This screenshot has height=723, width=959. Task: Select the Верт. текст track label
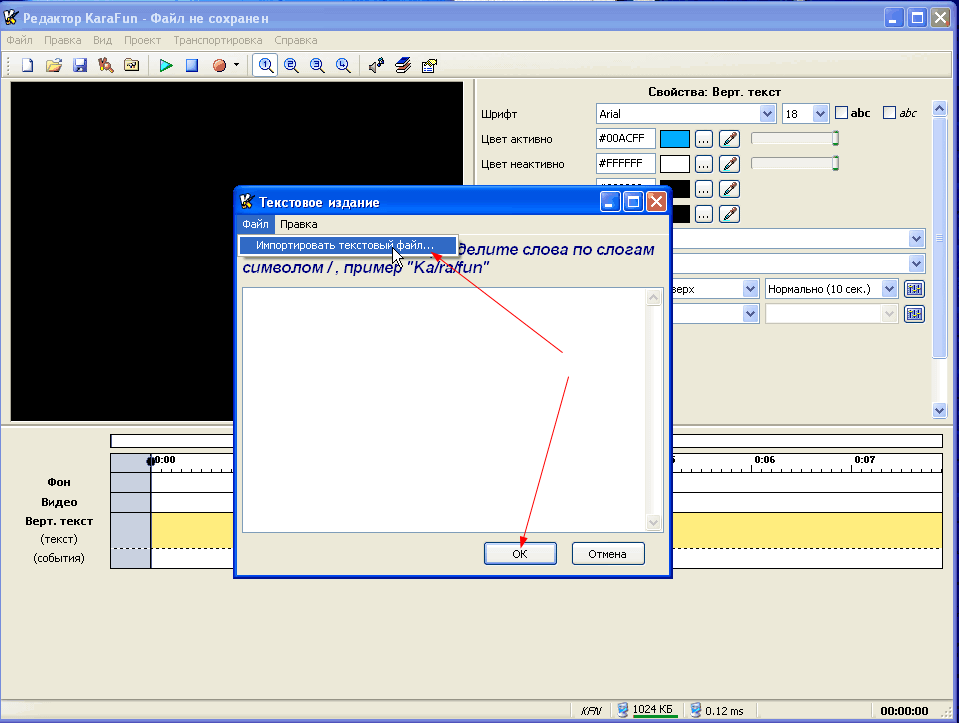59,522
